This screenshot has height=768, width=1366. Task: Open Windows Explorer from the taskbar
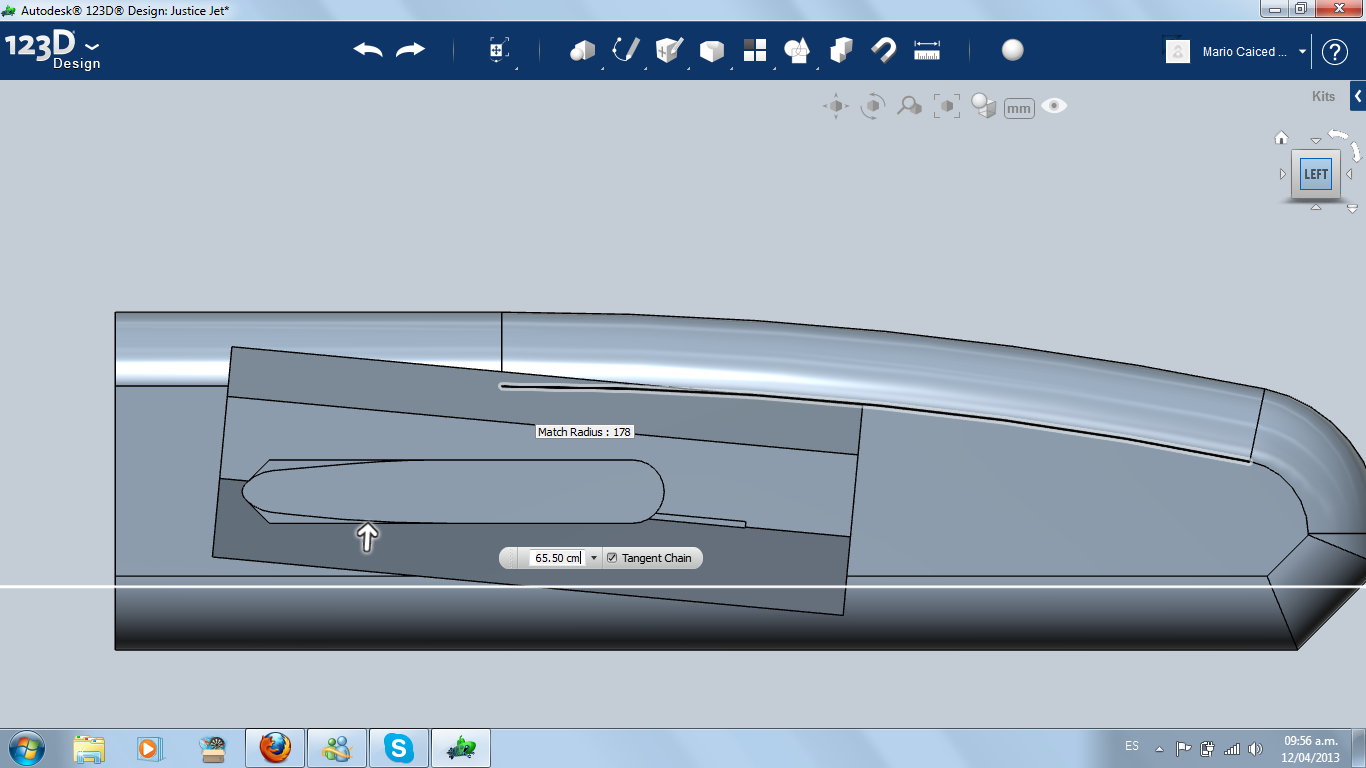pyautogui.click(x=89, y=748)
